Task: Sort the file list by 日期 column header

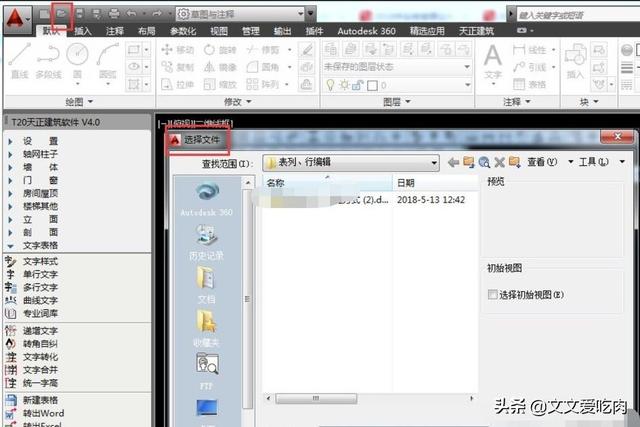Action: [435, 183]
